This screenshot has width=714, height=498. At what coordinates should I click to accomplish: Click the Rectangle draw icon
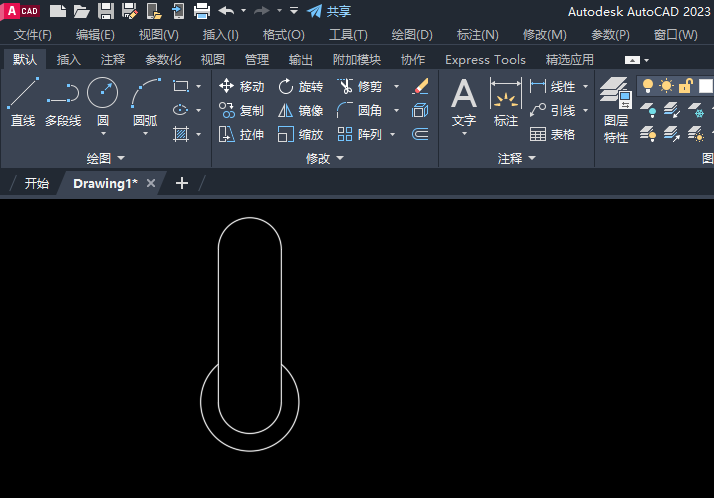(181, 86)
